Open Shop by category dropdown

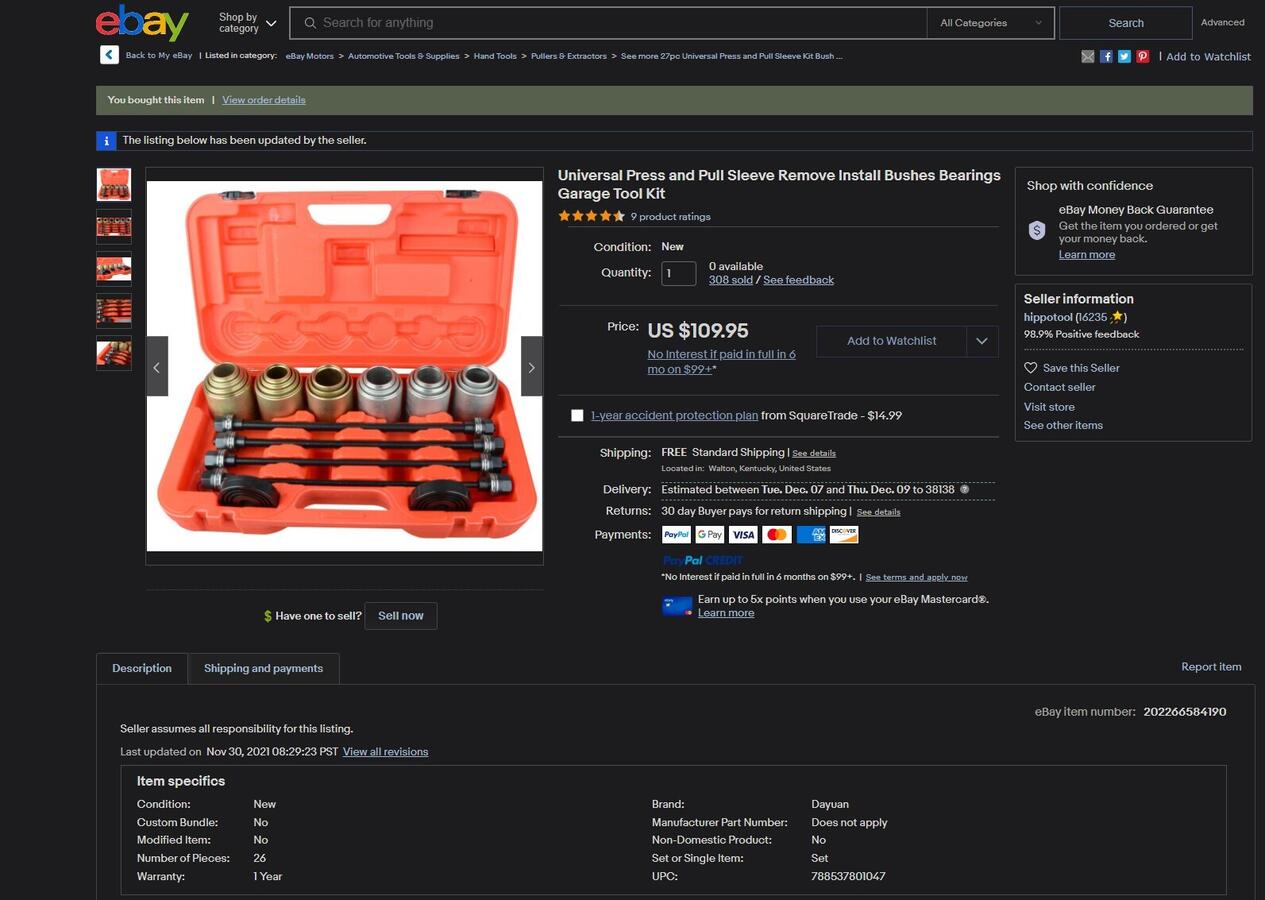(247, 23)
